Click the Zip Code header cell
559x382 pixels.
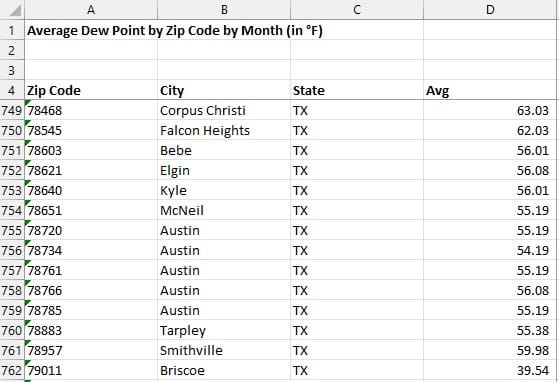click(91, 90)
